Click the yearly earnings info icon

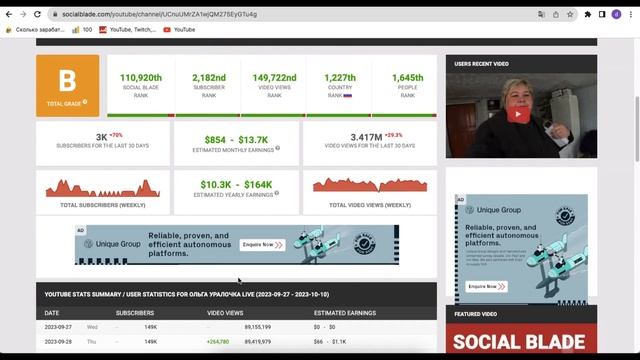pos(277,193)
